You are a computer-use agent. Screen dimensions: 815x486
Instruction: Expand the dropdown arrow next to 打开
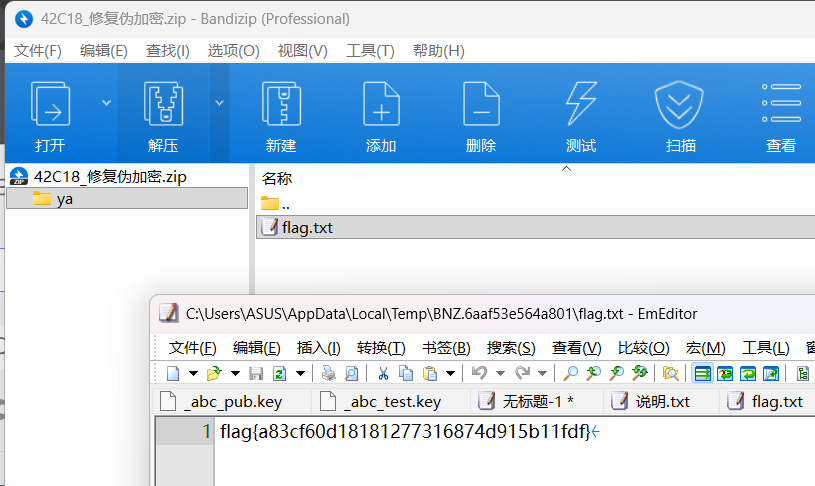107,103
